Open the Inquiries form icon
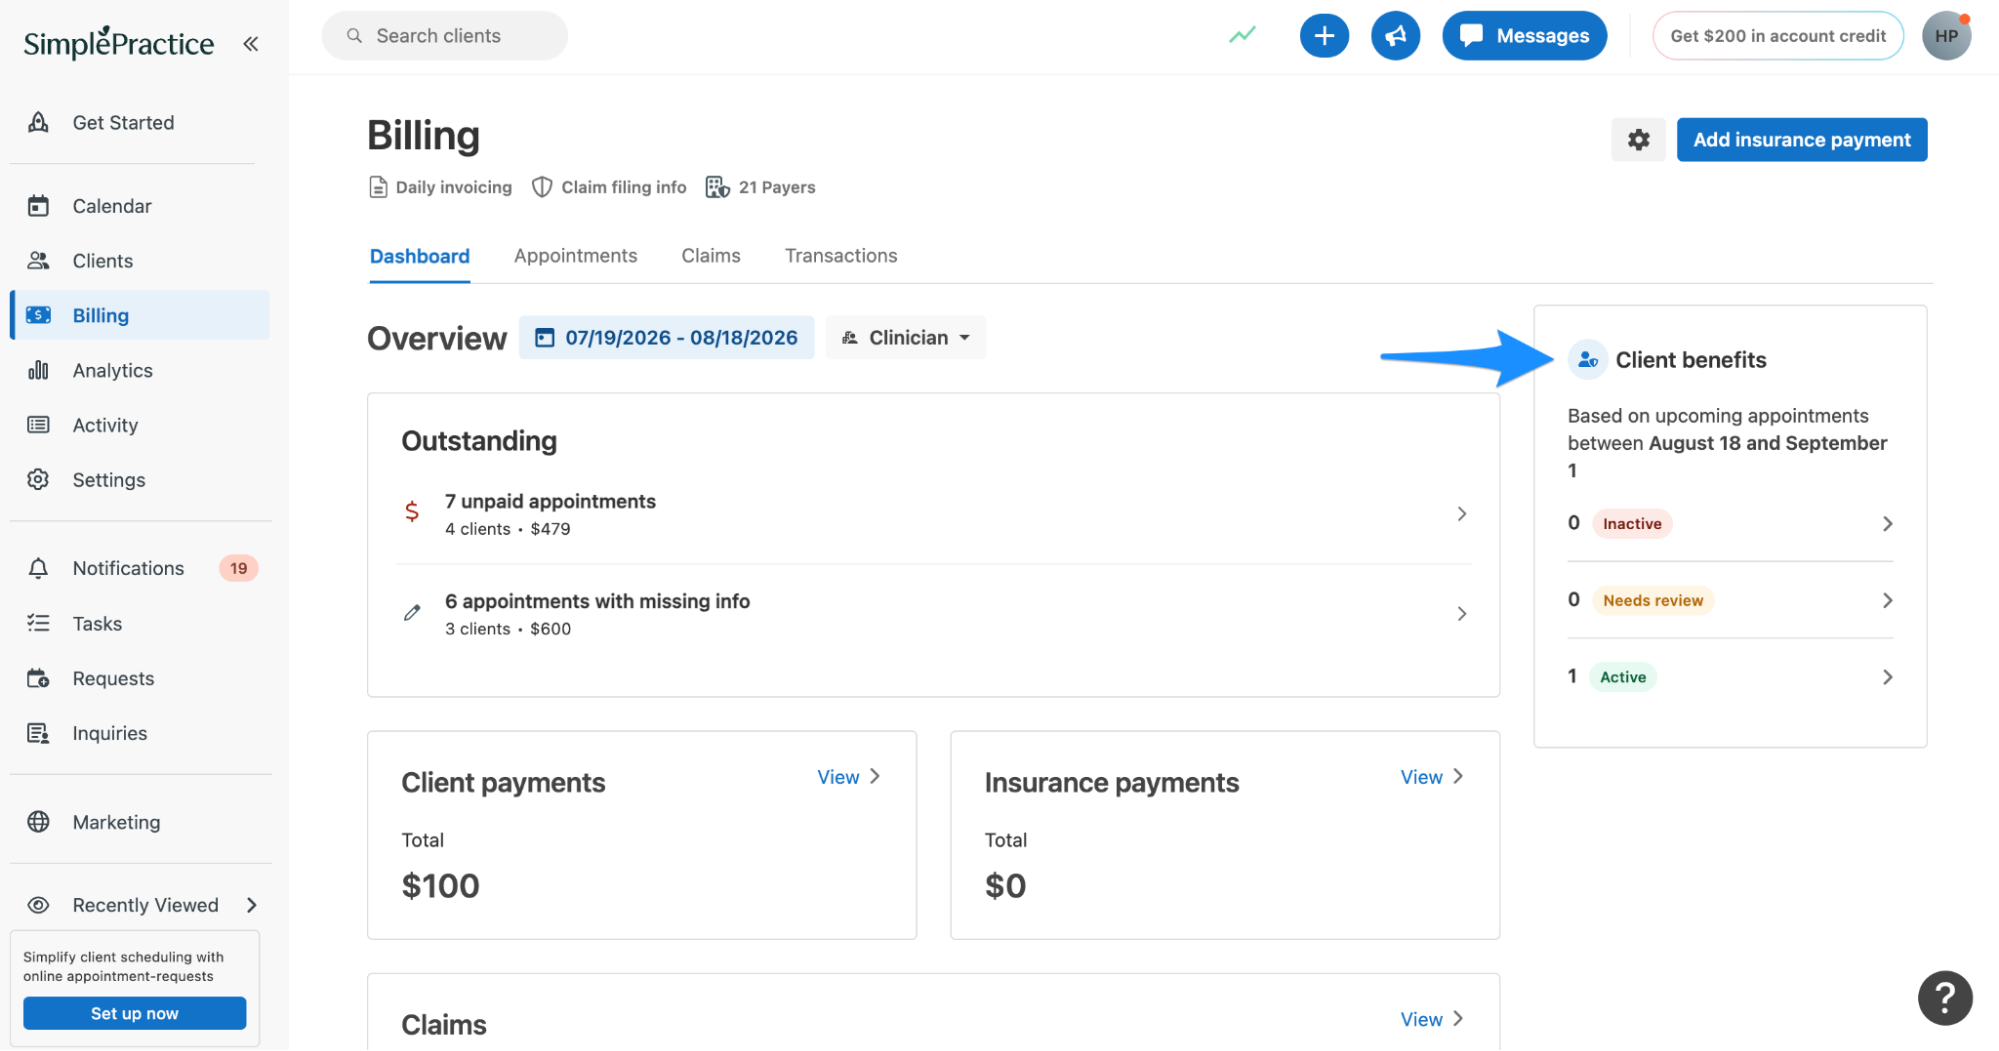The width and height of the screenshot is (1999, 1051). pyautogui.click(x=38, y=733)
